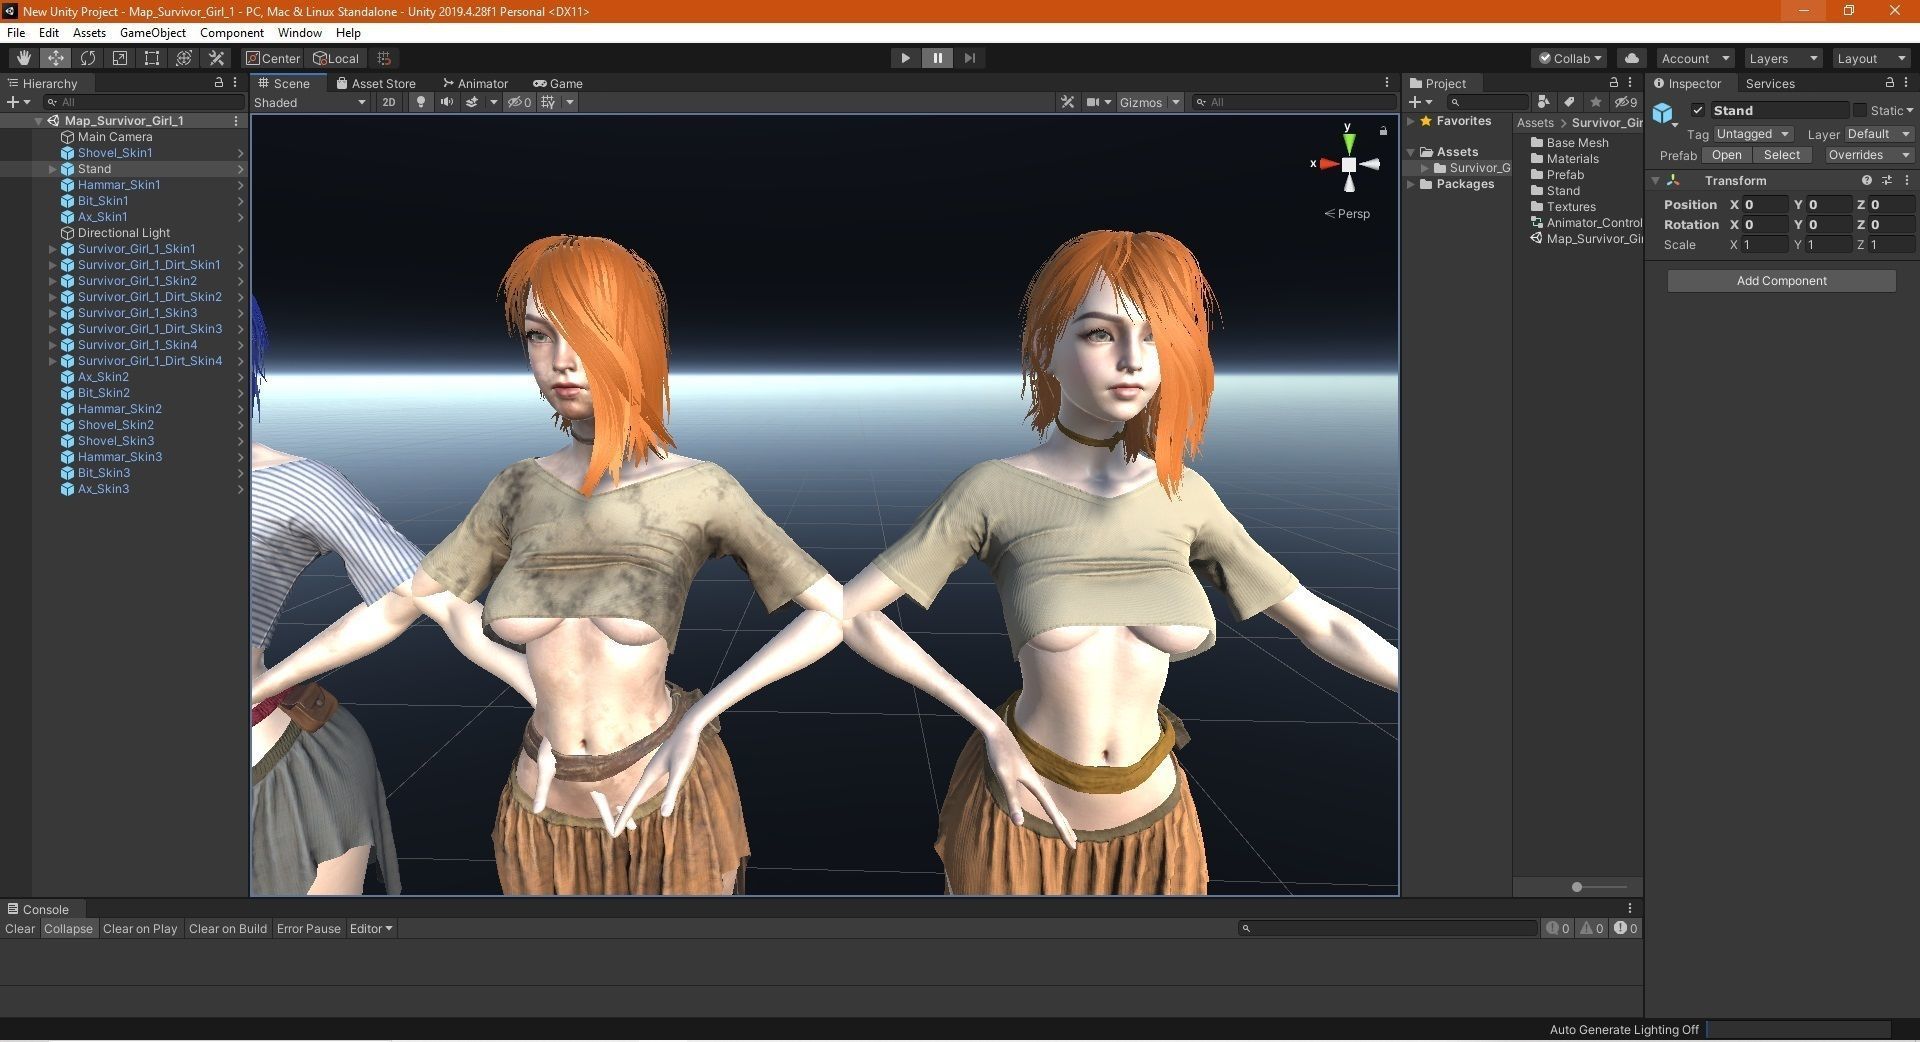Image resolution: width=1920 pixels, height=1042 pixels.
Task: Open the Component menu
Action: point(232,33)
